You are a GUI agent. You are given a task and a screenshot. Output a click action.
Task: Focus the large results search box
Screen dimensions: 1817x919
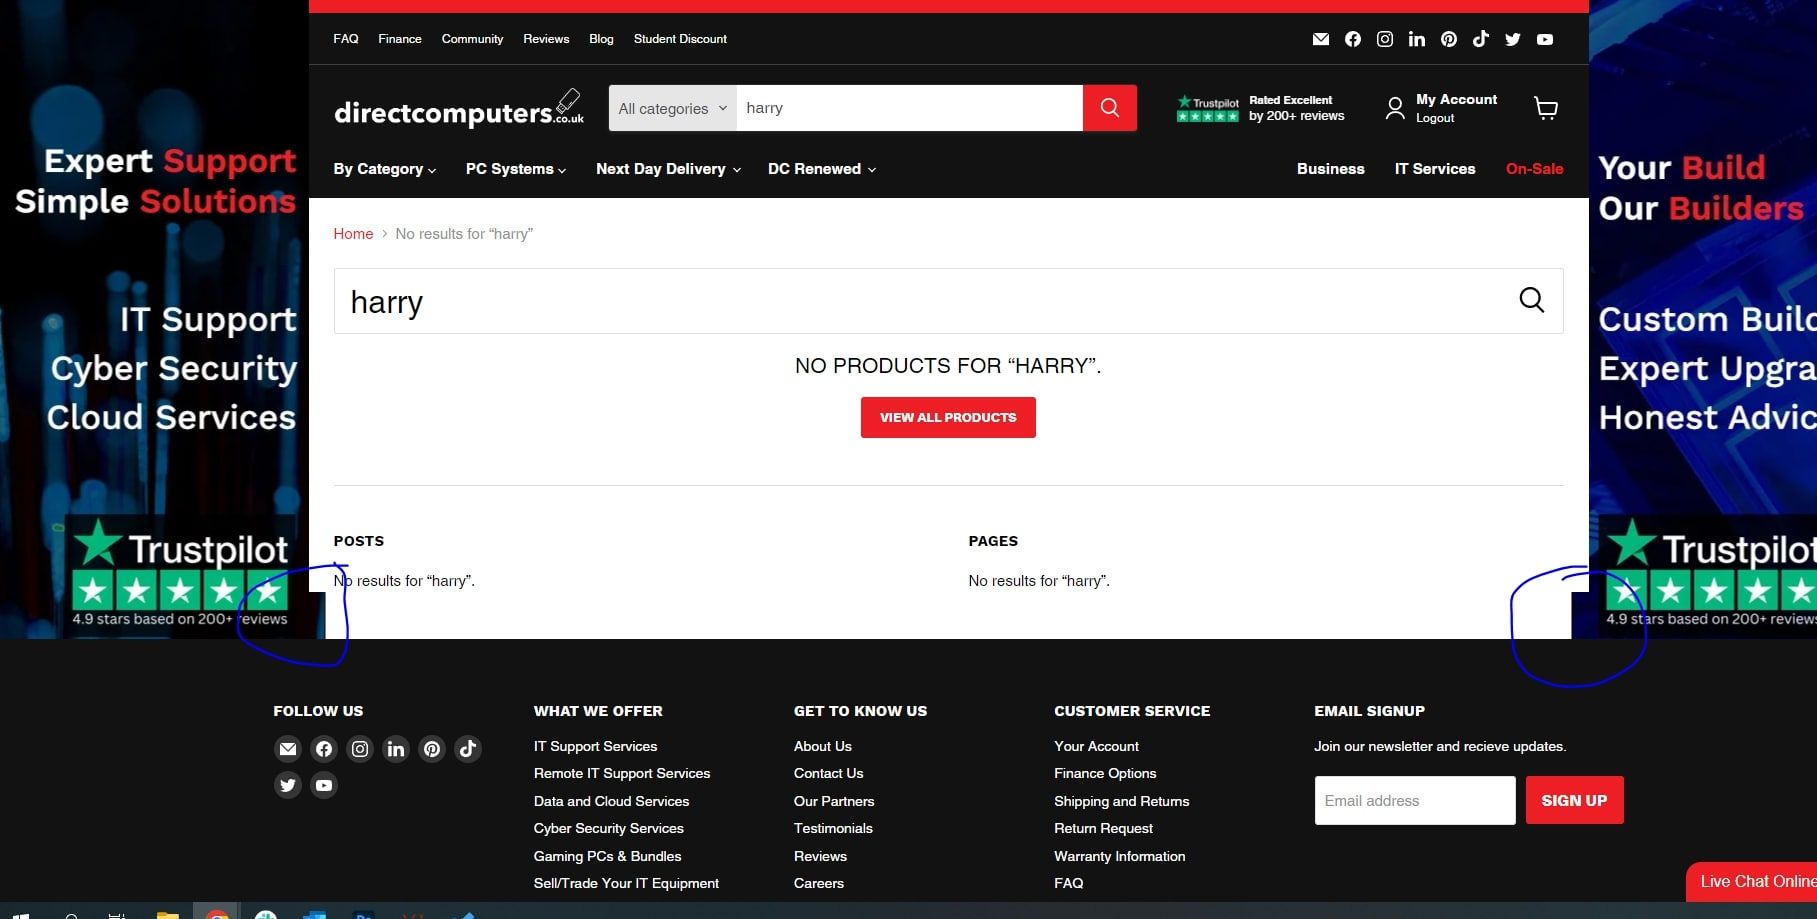click(x=948, y=301)
